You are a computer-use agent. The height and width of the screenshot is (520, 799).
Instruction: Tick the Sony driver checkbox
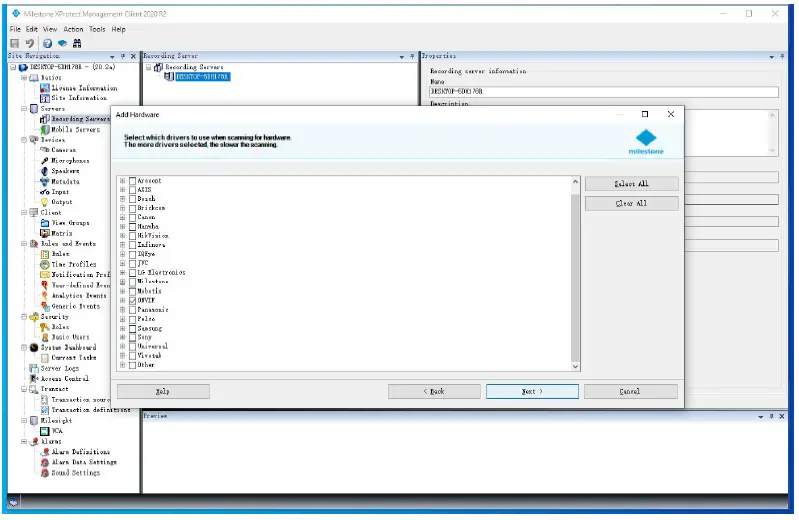tap(132, 337)
